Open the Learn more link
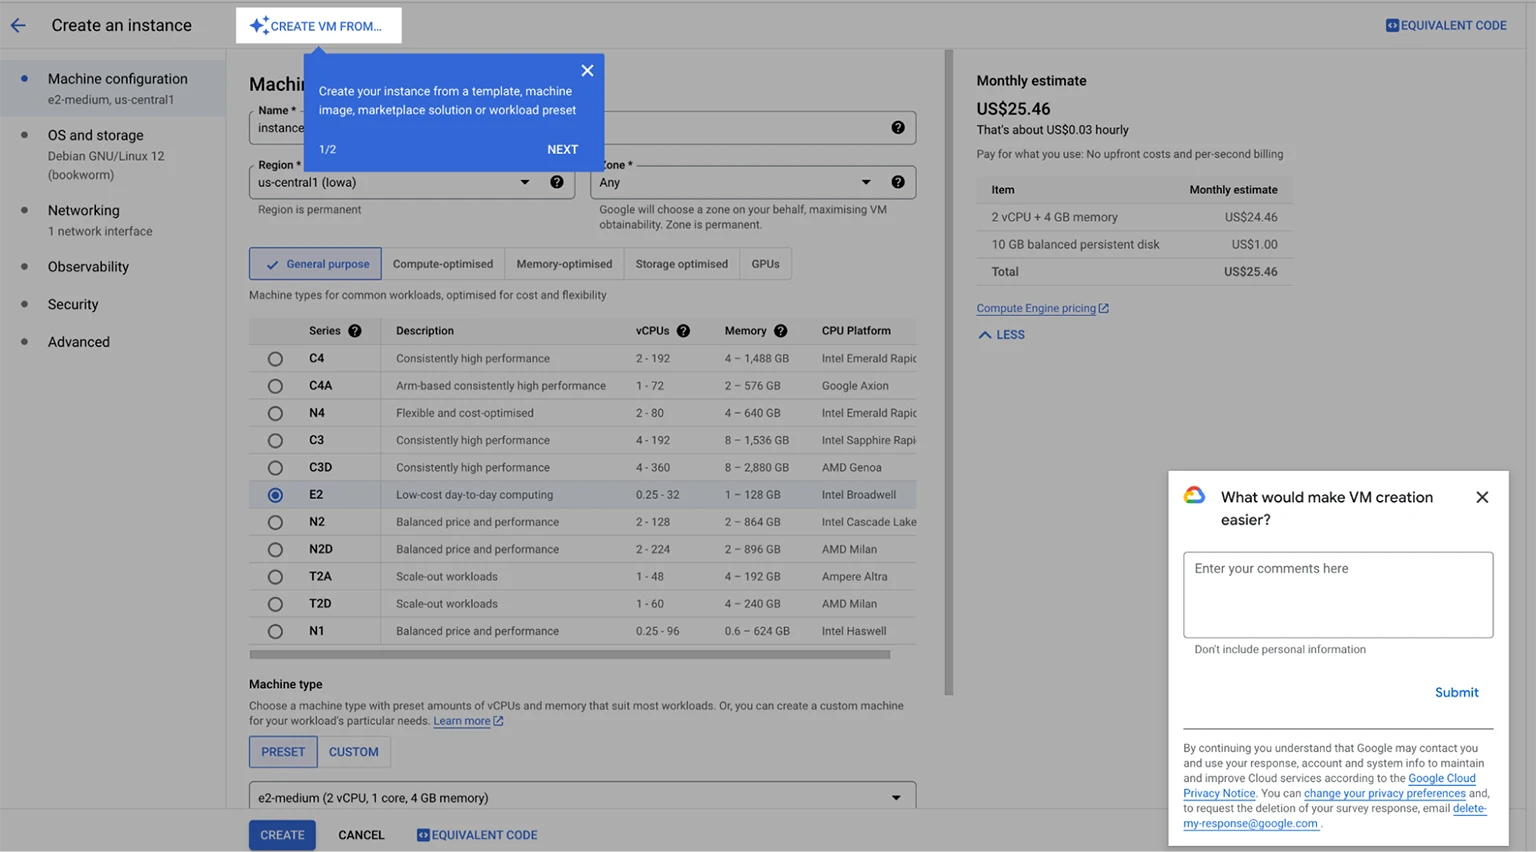The width and height of the screenshot is (1536, 852). (468, 721)
